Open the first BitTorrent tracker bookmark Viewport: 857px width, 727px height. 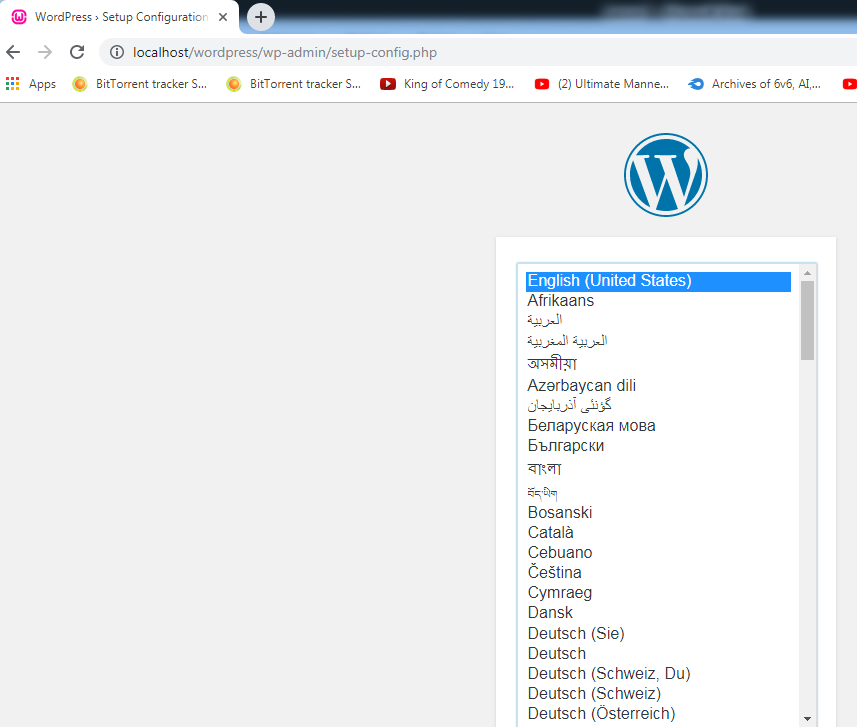click(x=140, y=84)
